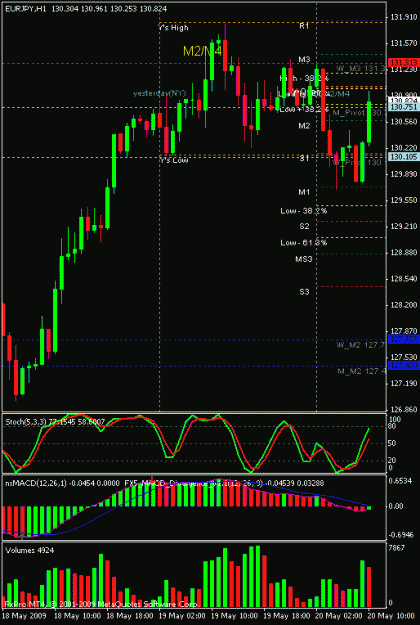This screenshot has width=420, height=625.
Task: Select the 0.6534 MACD scale value
Action: point(401,481)
